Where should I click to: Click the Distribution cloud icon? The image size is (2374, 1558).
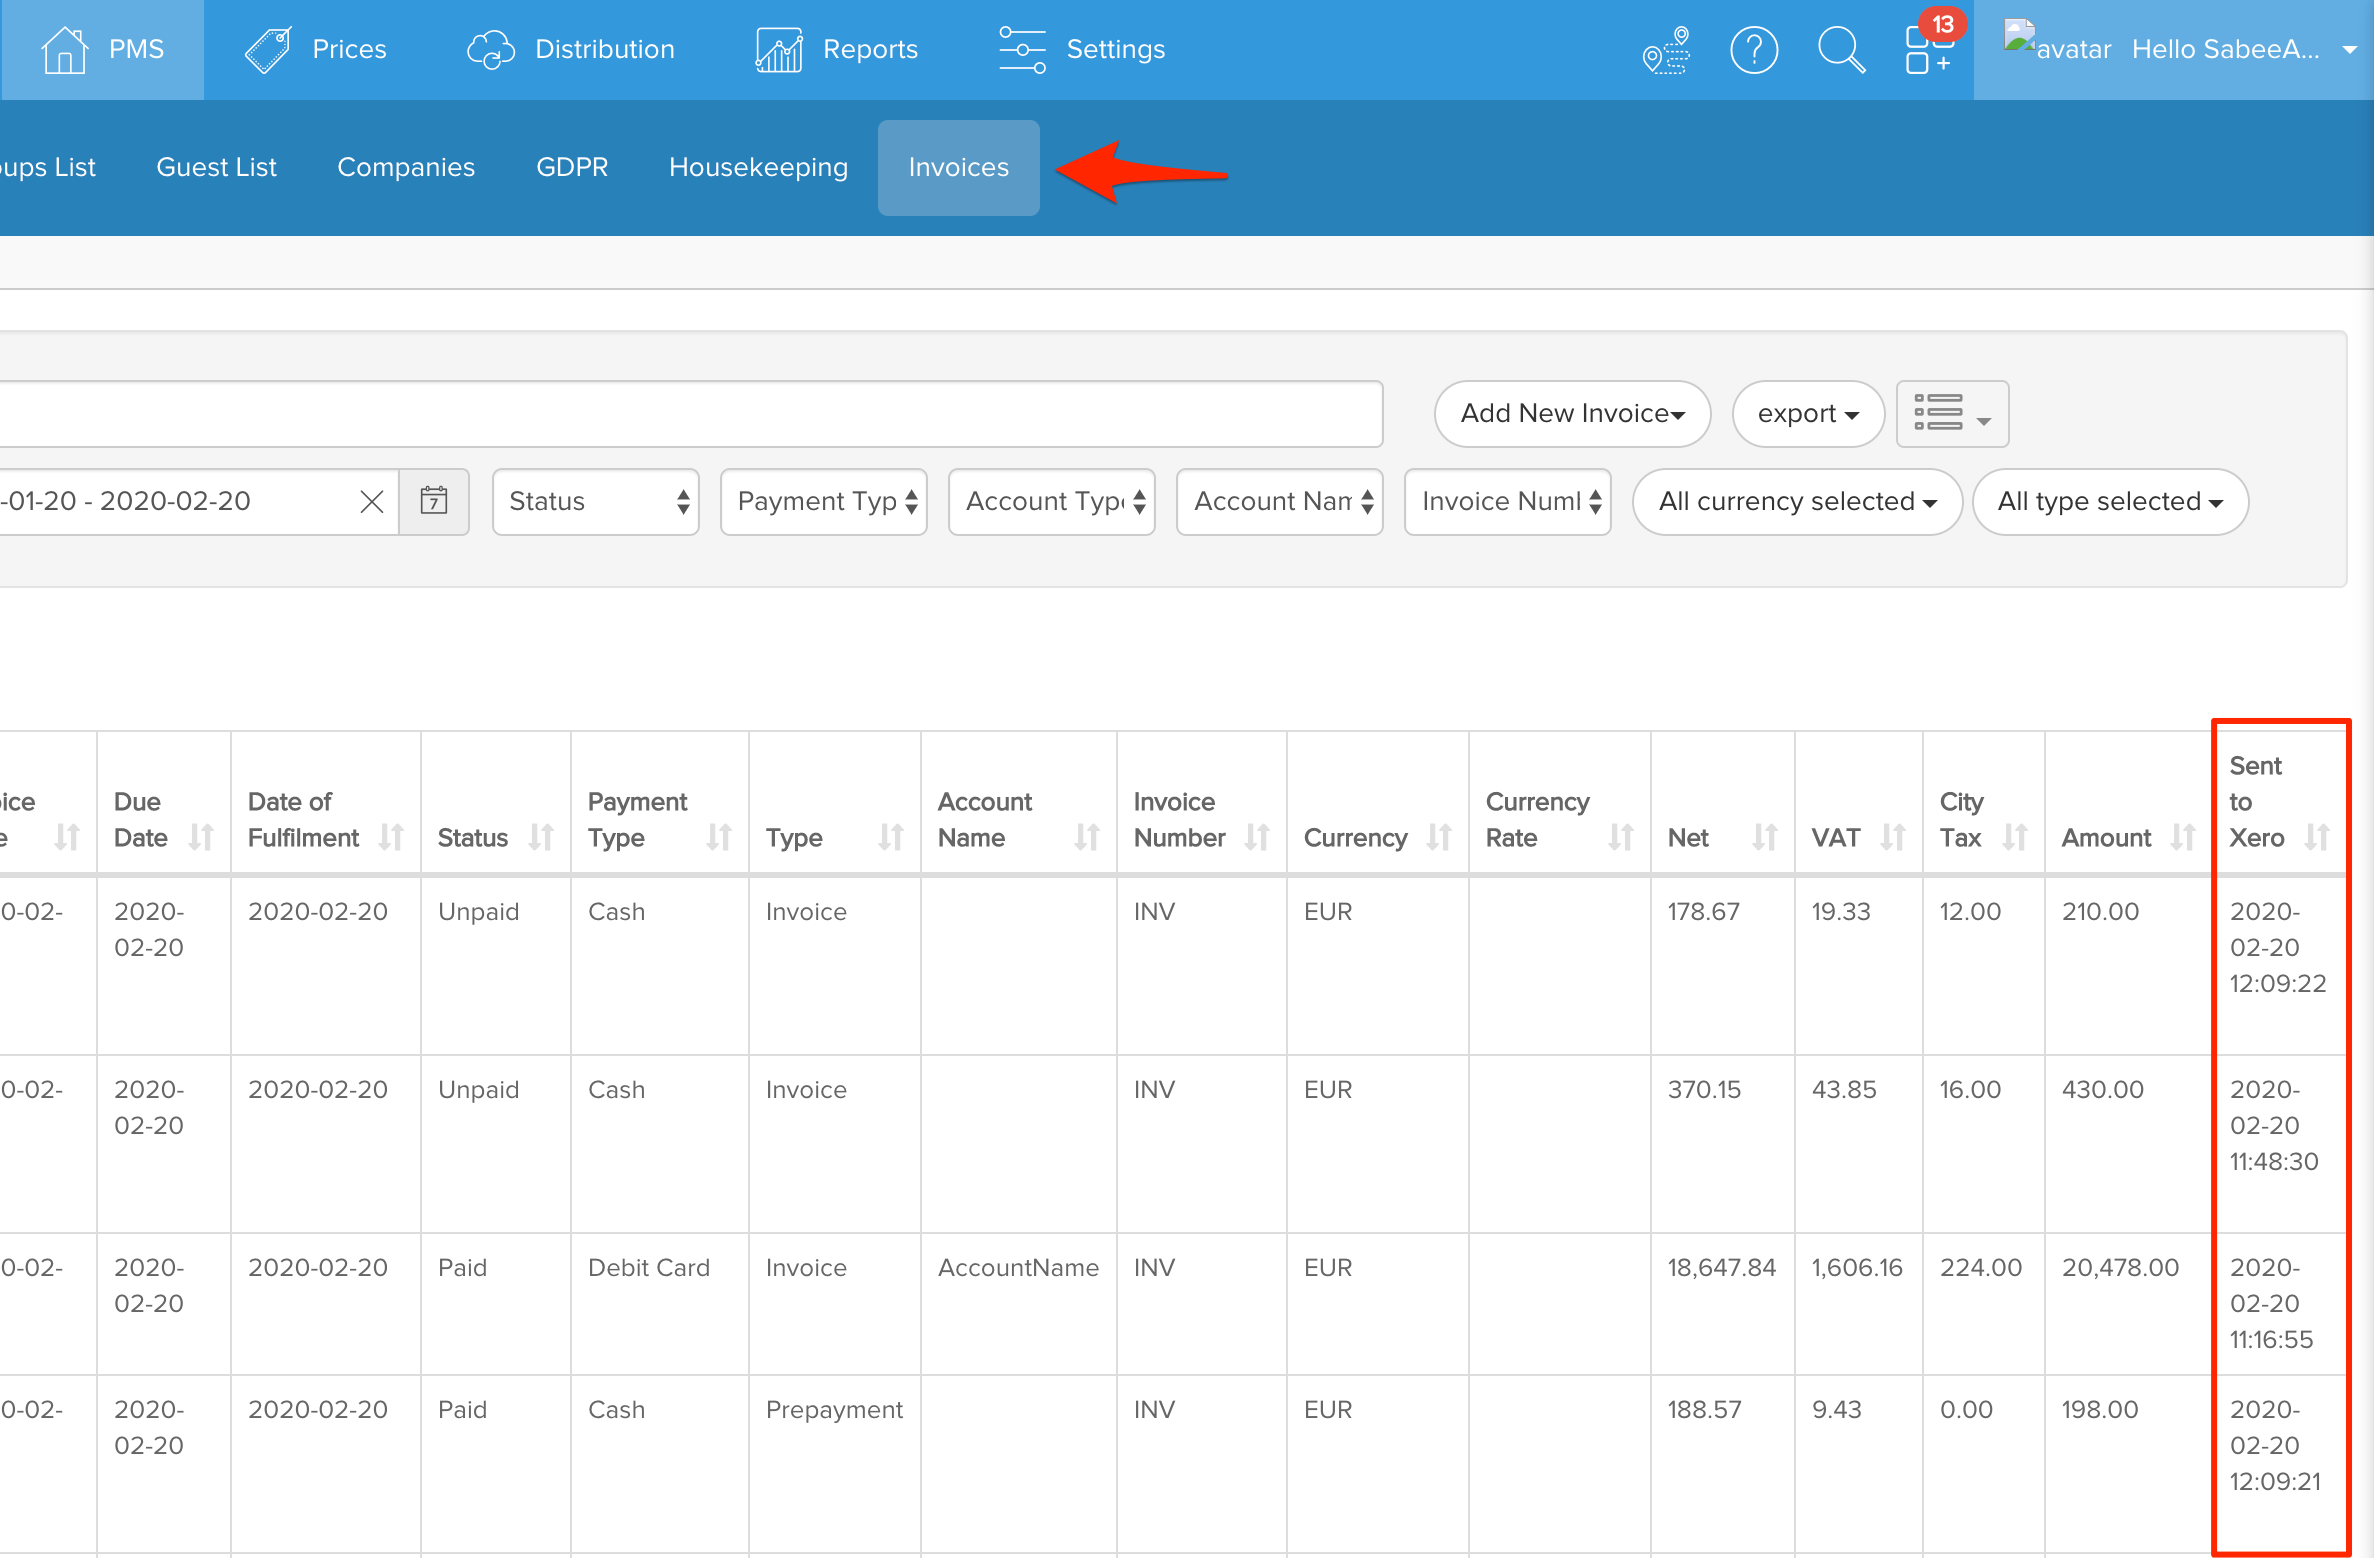490,49
